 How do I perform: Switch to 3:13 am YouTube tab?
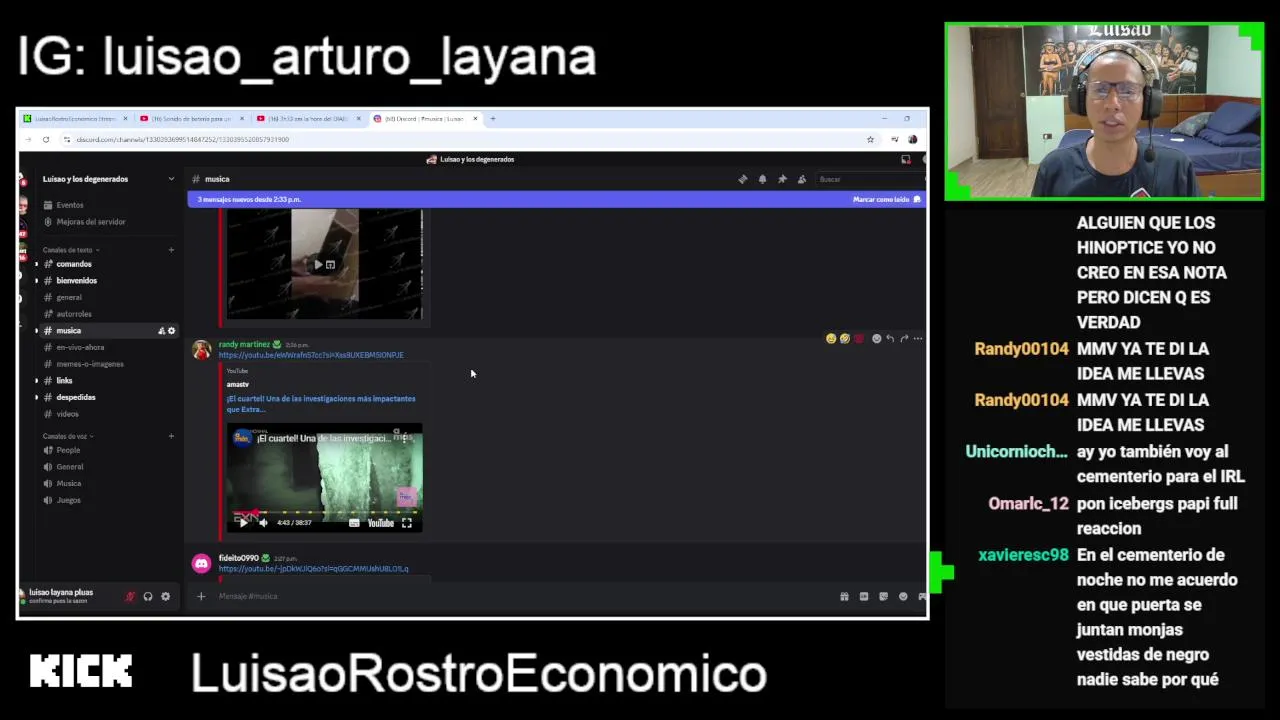[308, 118]
